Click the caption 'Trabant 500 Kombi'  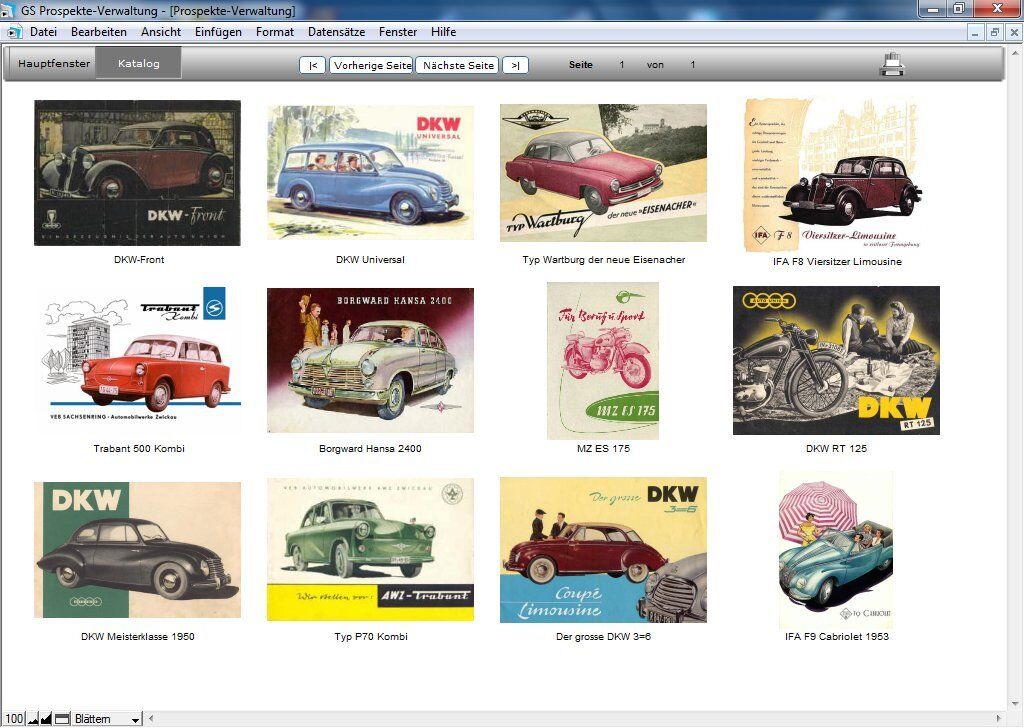pyautogui.click(x=139, y=449)
